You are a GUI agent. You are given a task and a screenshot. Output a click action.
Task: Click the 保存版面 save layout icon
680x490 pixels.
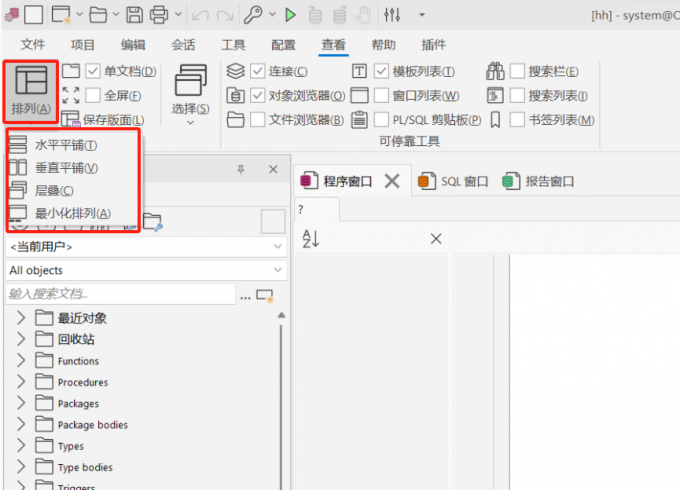(x=70, y=120)
